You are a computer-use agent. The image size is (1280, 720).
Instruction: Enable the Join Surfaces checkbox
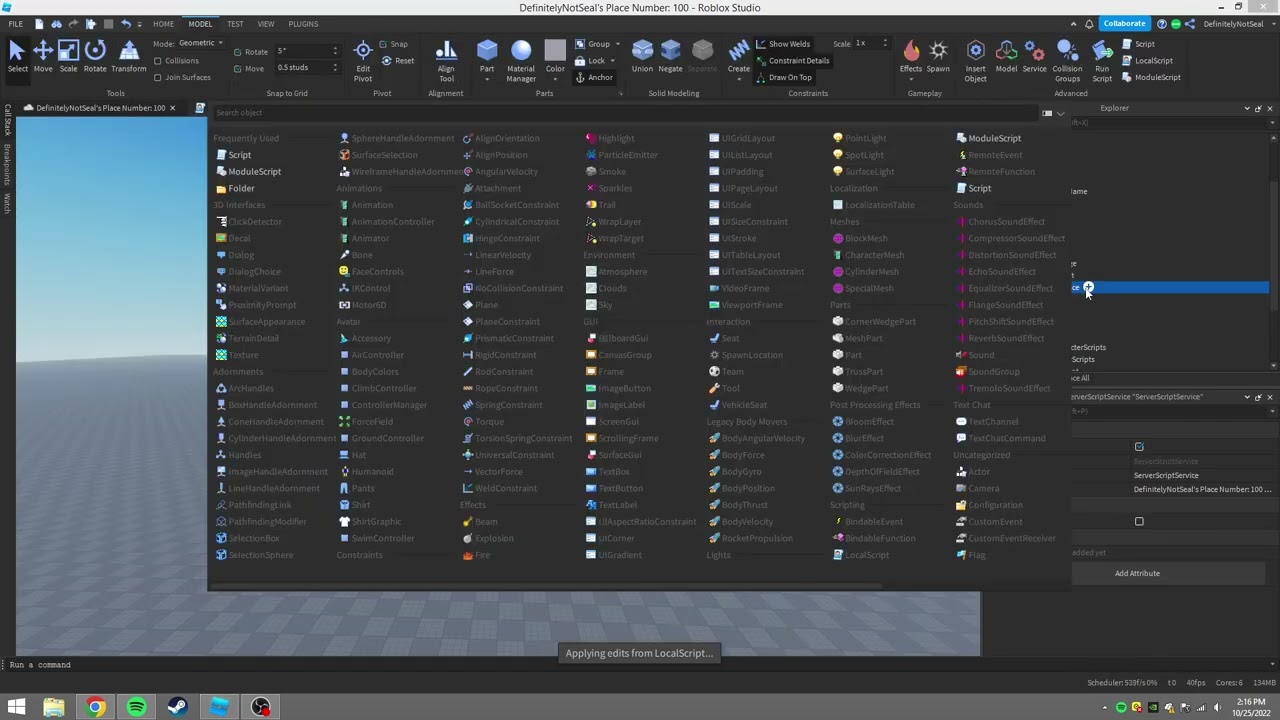pyautogui.click(x=158, y=77)
